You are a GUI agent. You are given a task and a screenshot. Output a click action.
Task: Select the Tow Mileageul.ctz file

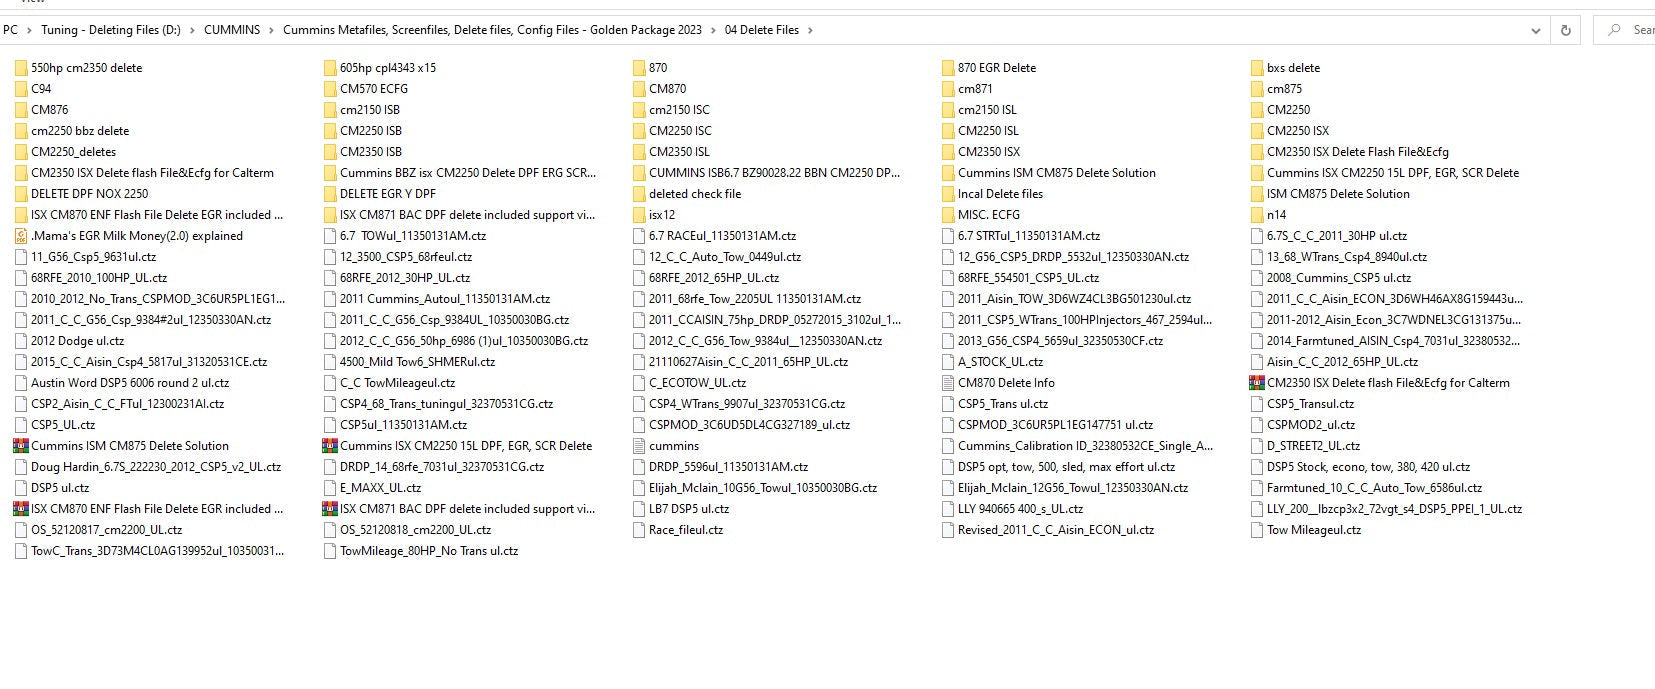pos(1313,530)
